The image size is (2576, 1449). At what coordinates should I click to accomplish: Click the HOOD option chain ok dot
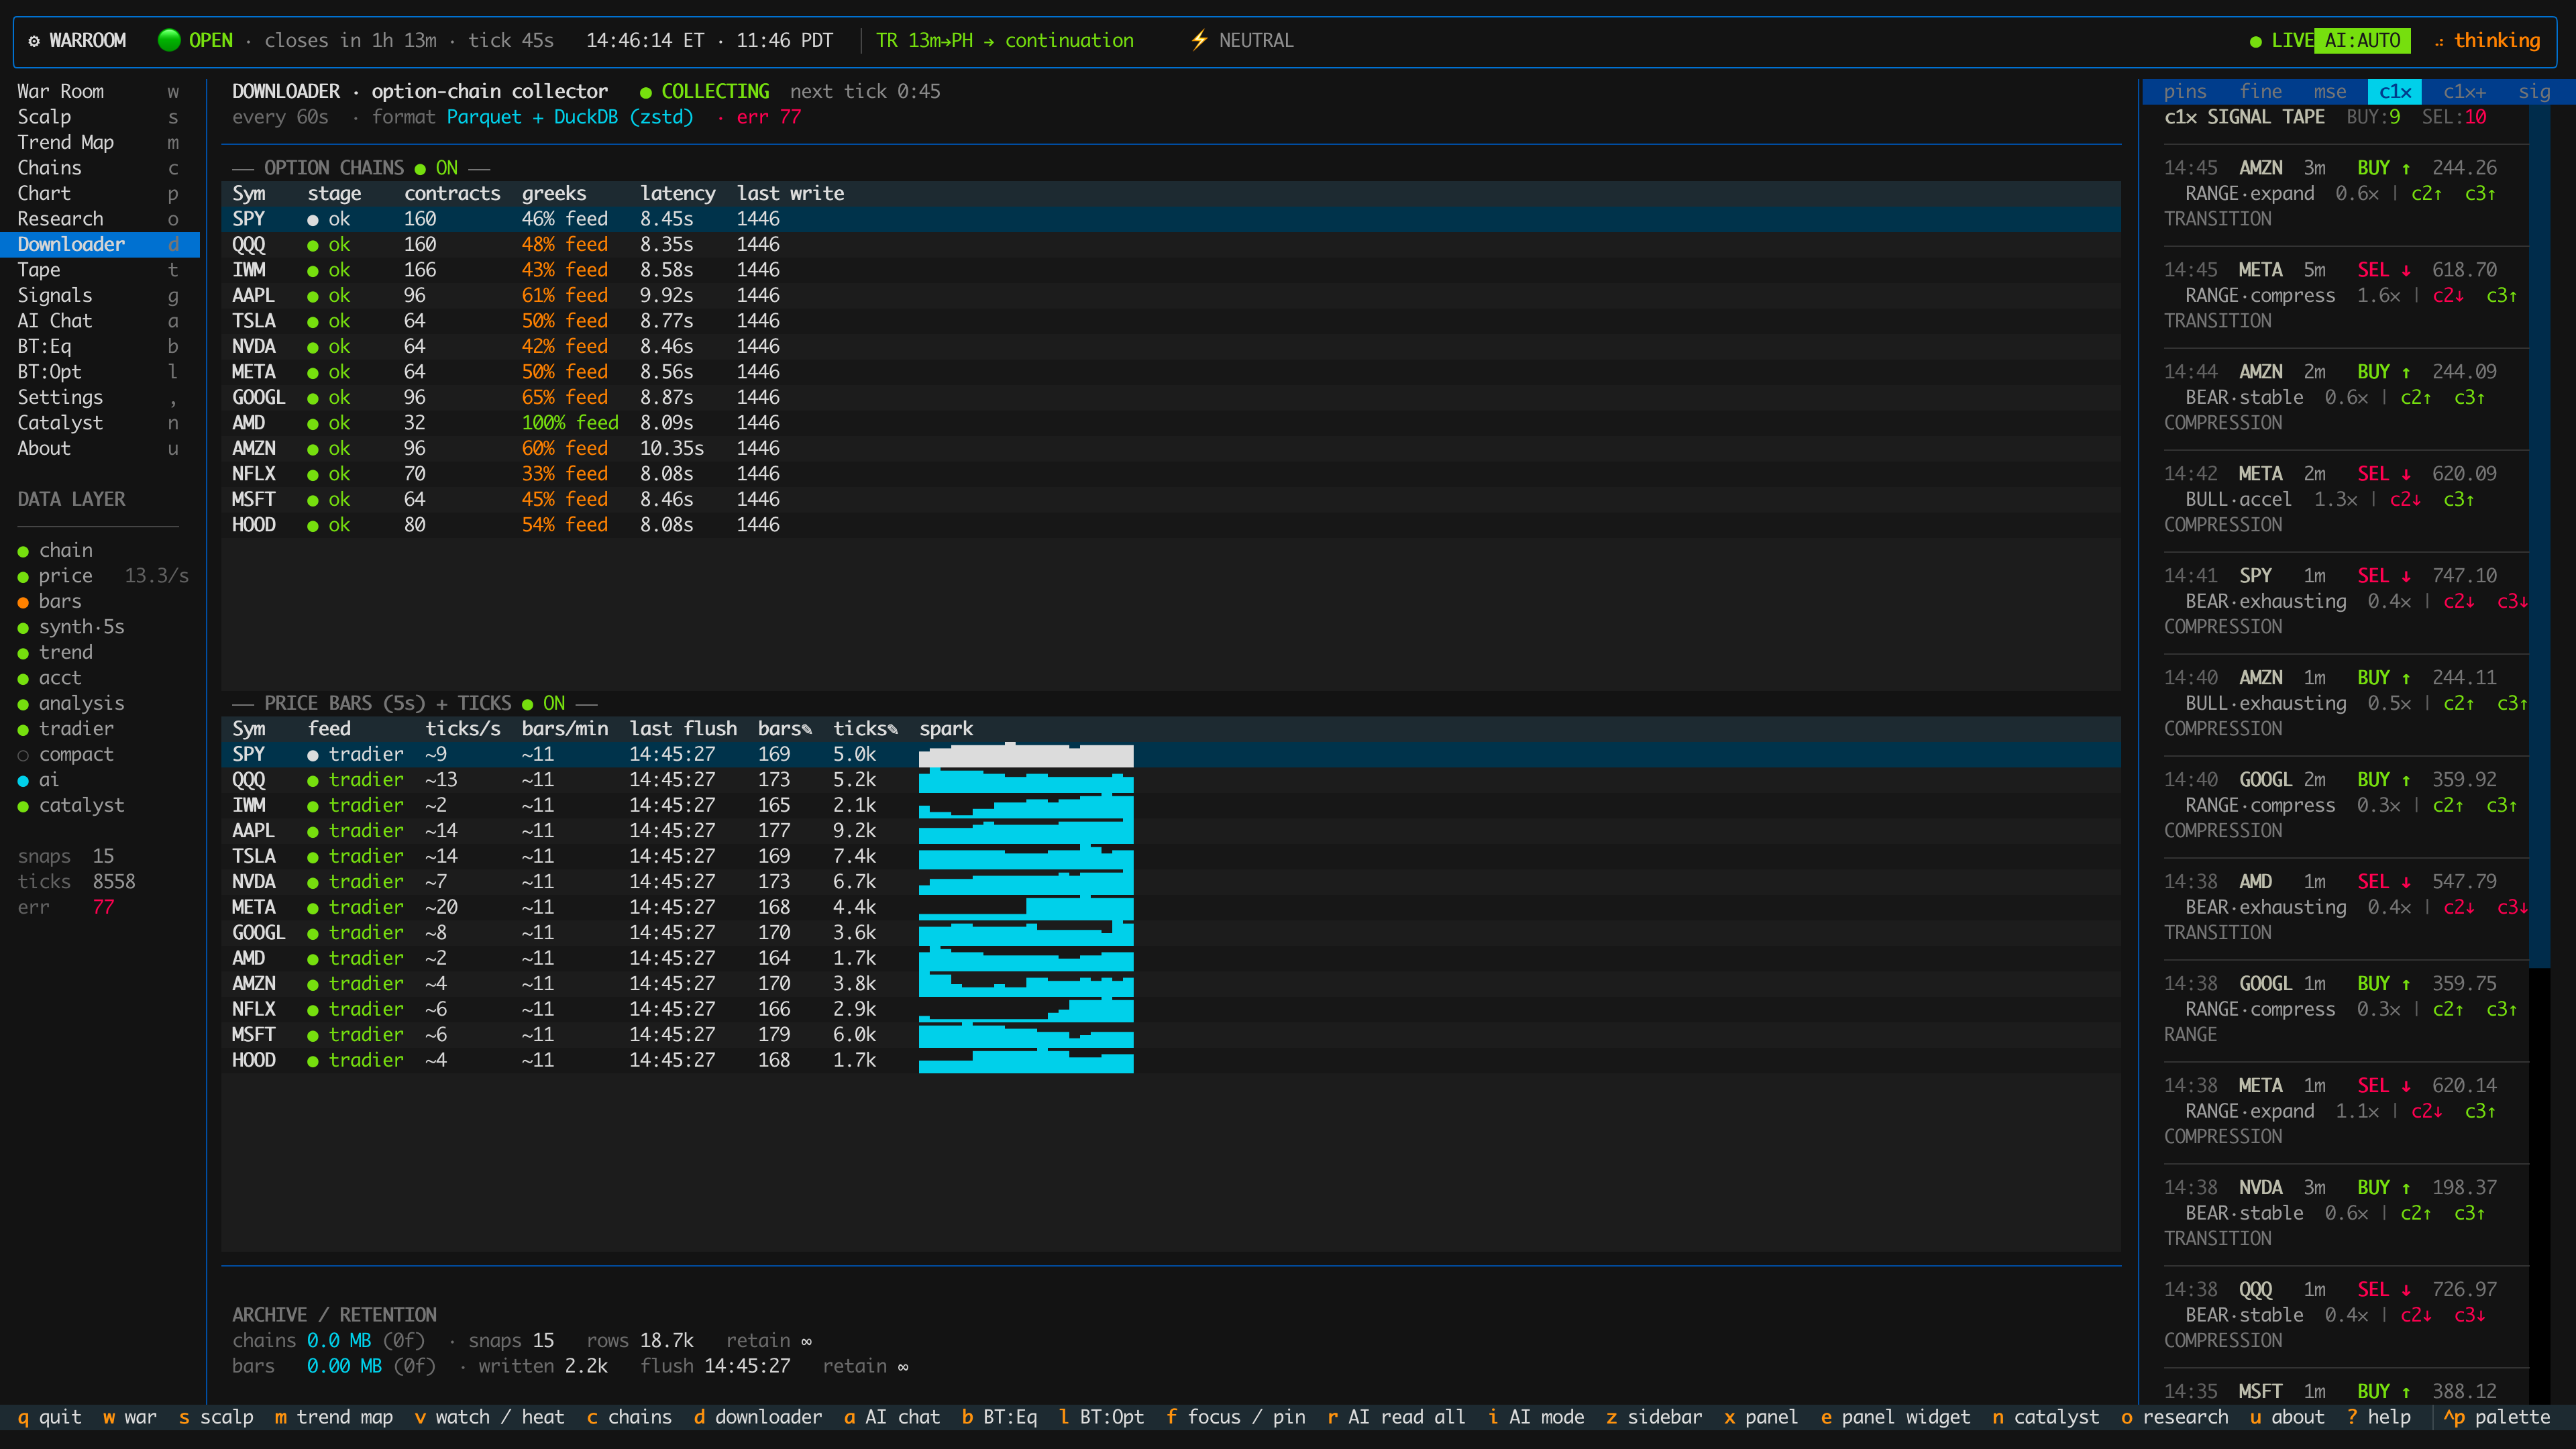pyautogui.click(x=313, y=526)
